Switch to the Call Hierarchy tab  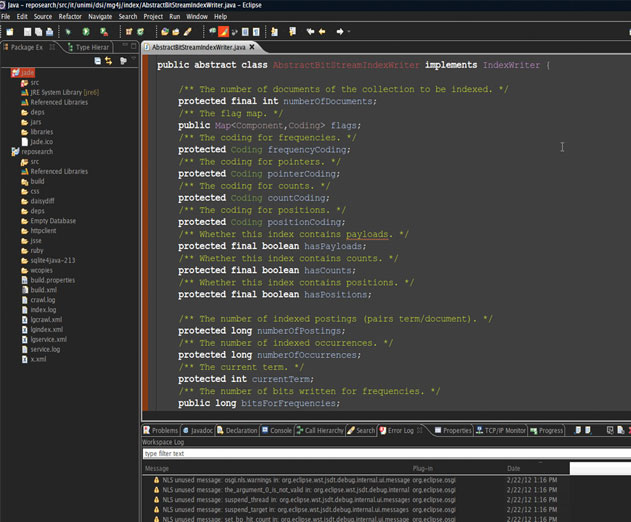[320, 430]
